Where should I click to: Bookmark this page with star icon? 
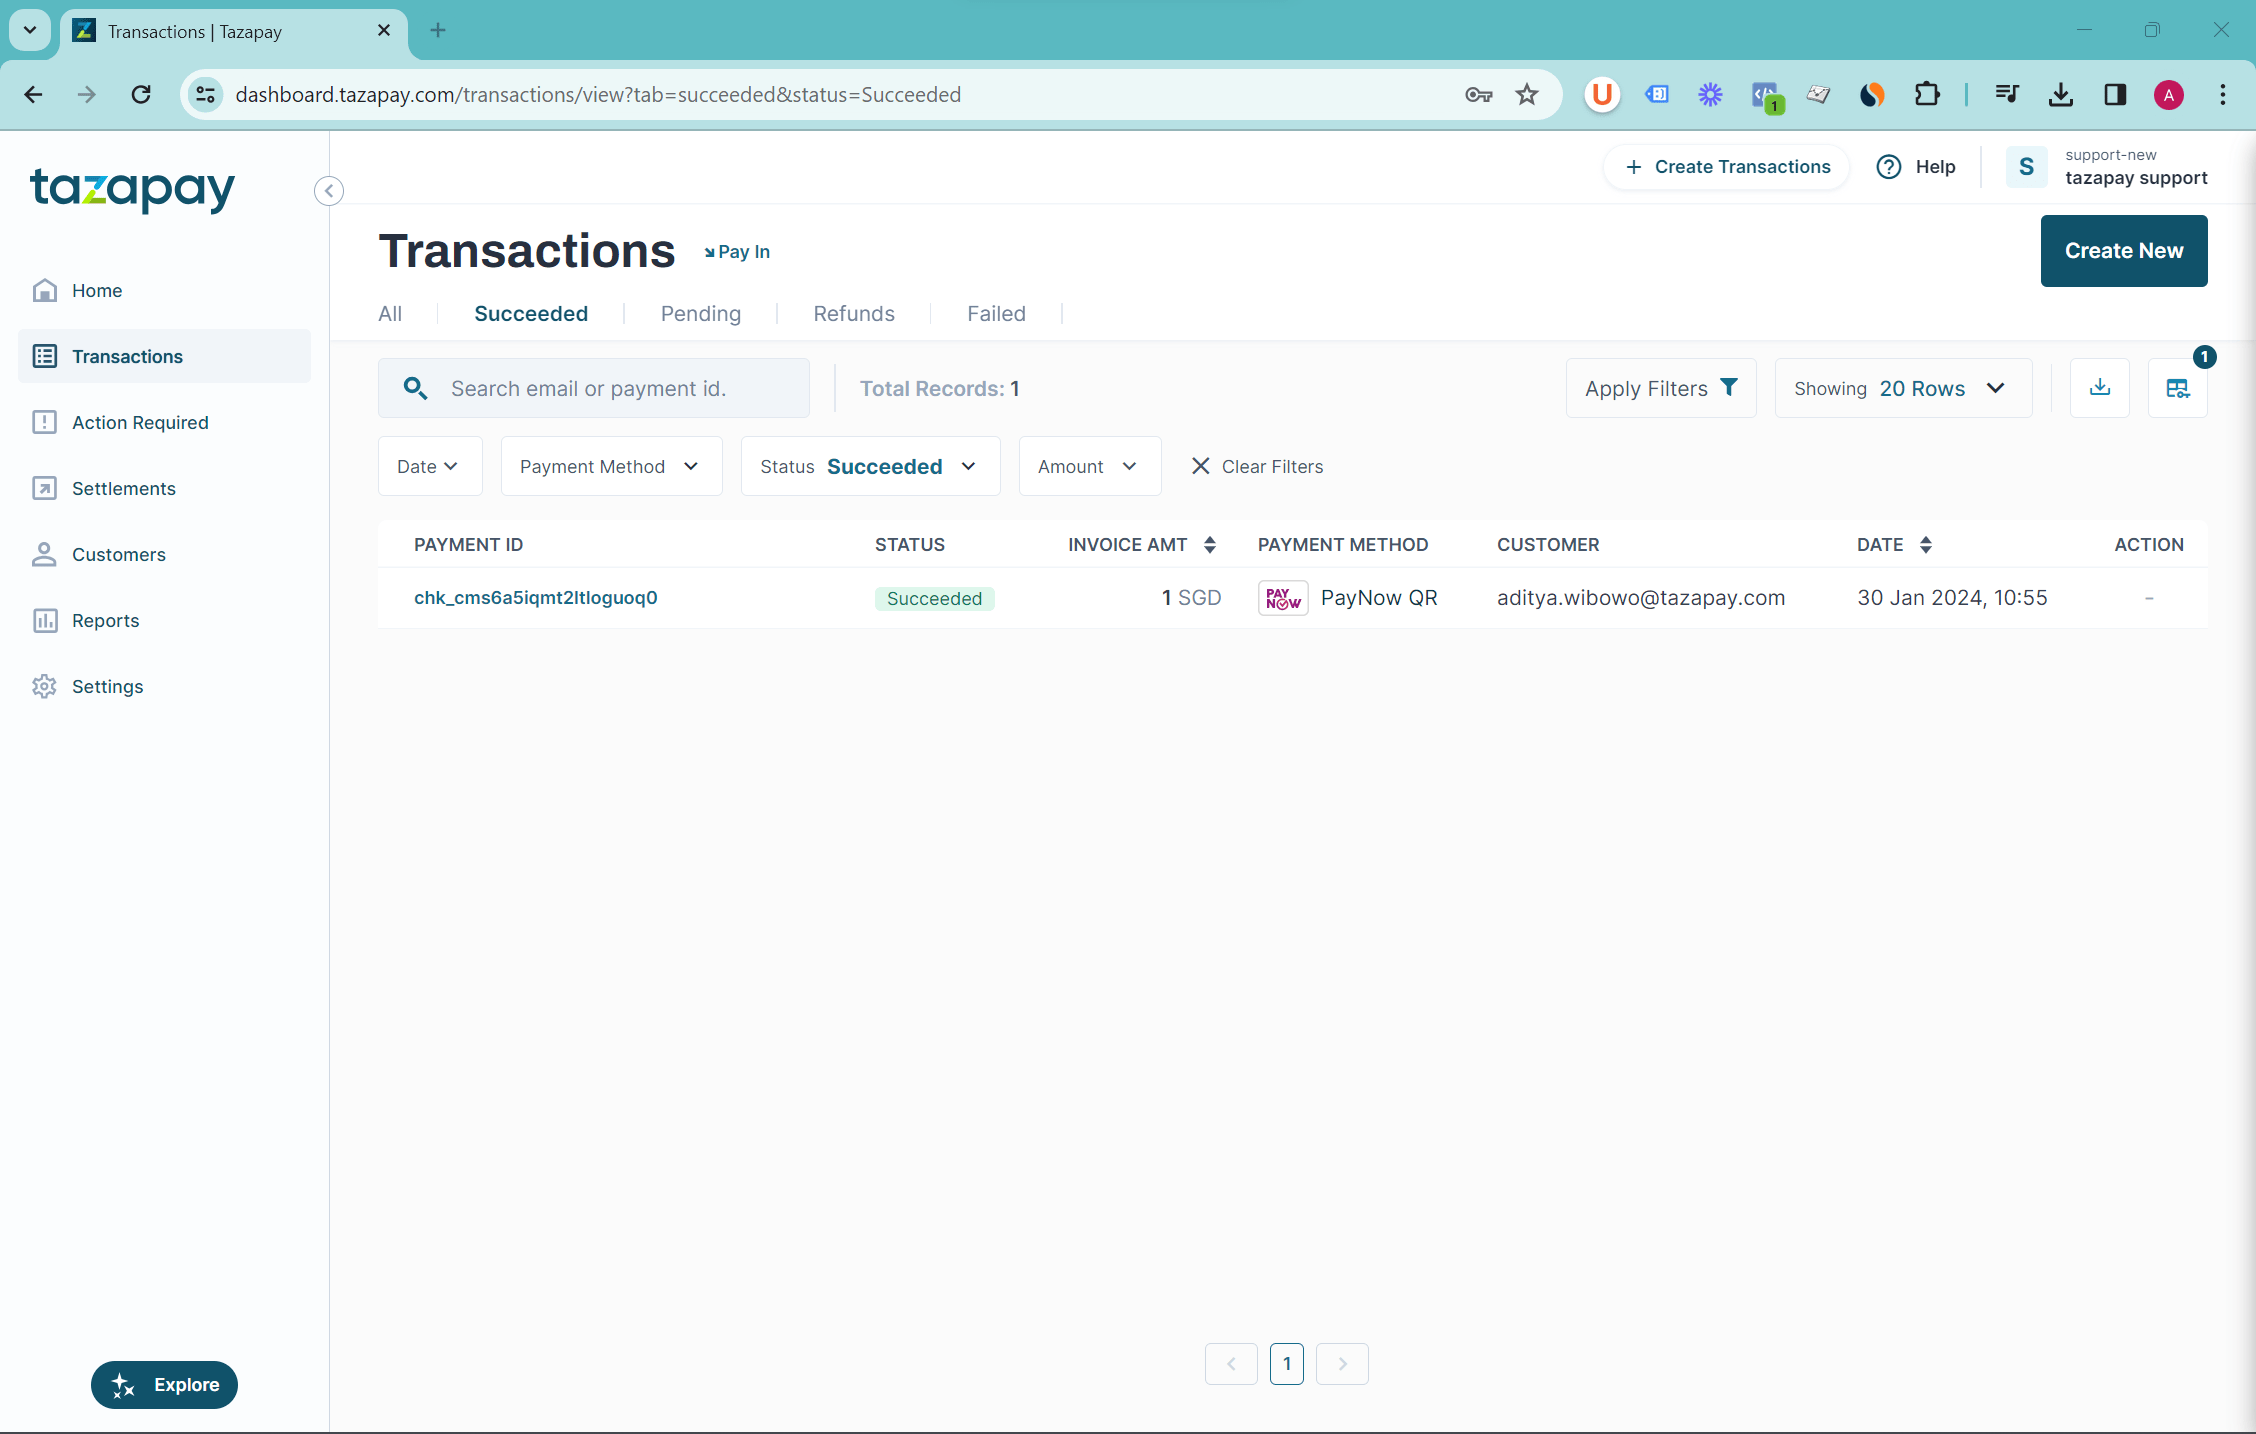[x=1526, y=94]
